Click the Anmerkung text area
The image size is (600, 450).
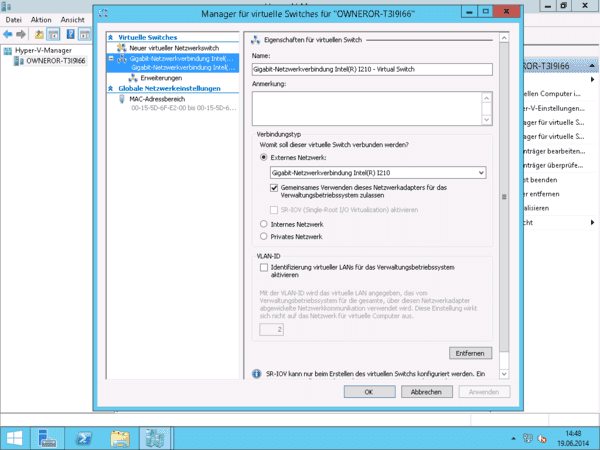click(x=367, y=109)
